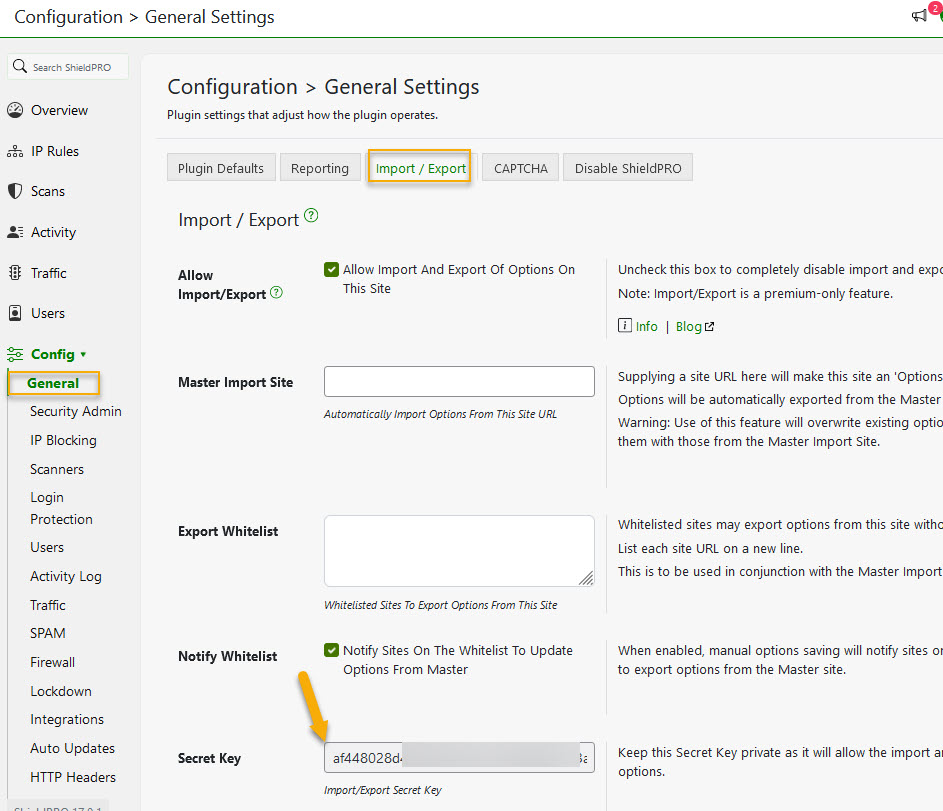The height and width of the screenshot is (811, 943).
Task: Uncheck Allow Import And Export Of Options
Action: tap(331, 269)
